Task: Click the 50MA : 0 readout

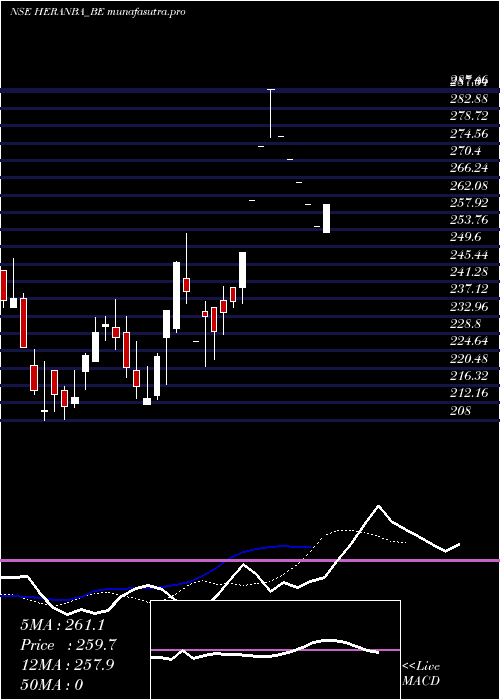Action: coord(52,684)
